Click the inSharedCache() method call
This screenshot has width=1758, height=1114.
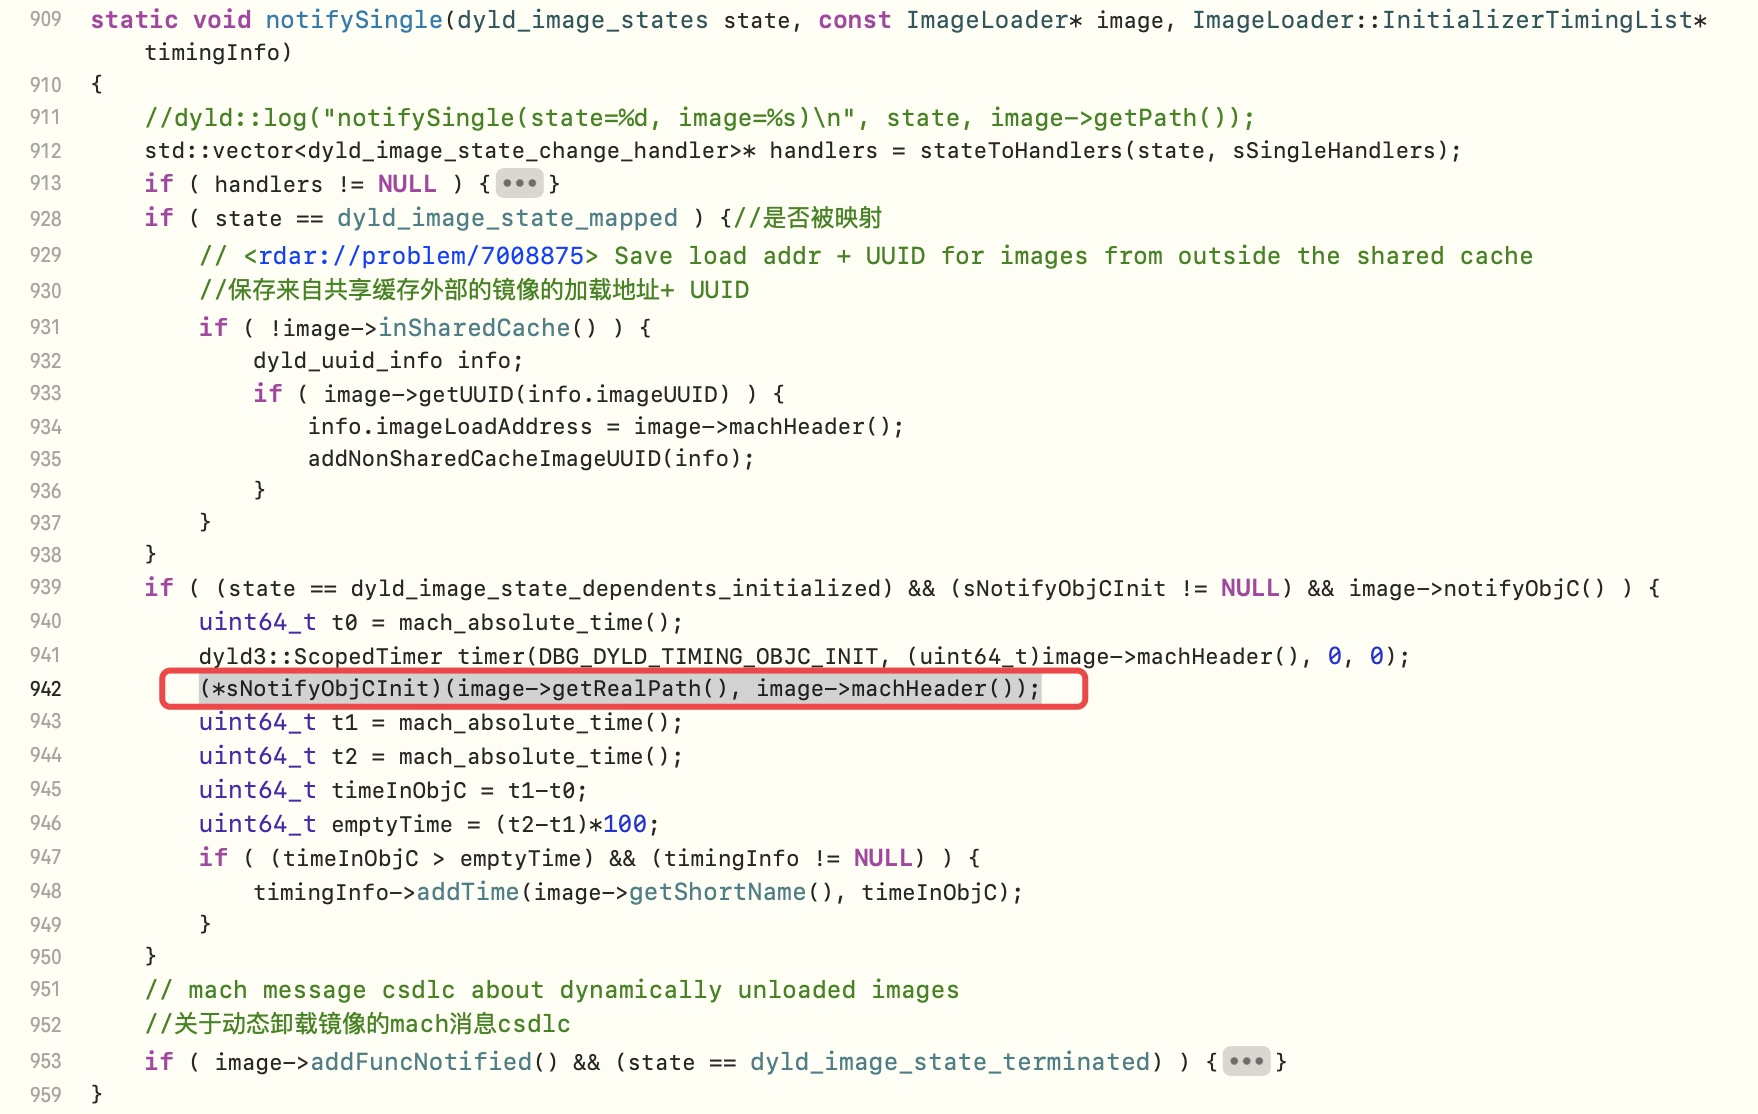487,328
